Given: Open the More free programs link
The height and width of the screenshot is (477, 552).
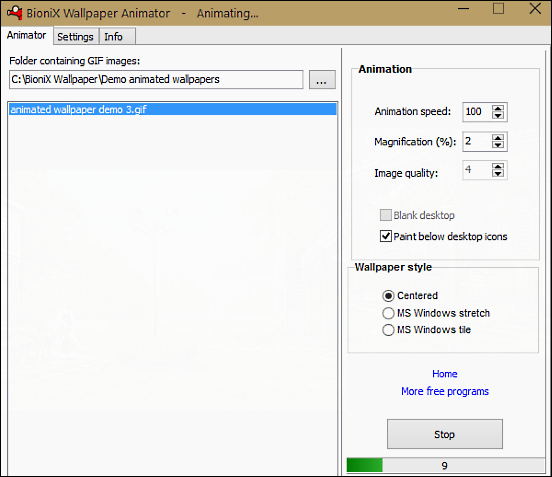Looking at the screenshot, I should [445, 391].
